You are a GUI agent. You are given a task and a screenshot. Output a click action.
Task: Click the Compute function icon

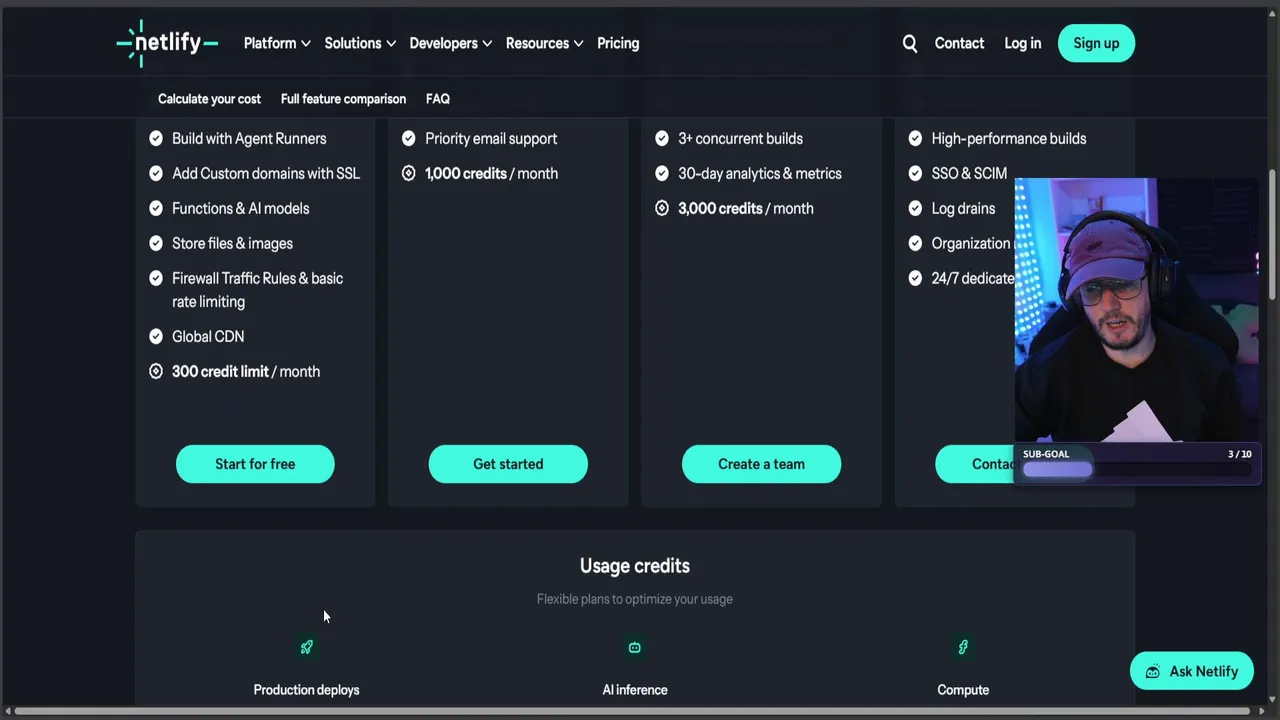963,648
